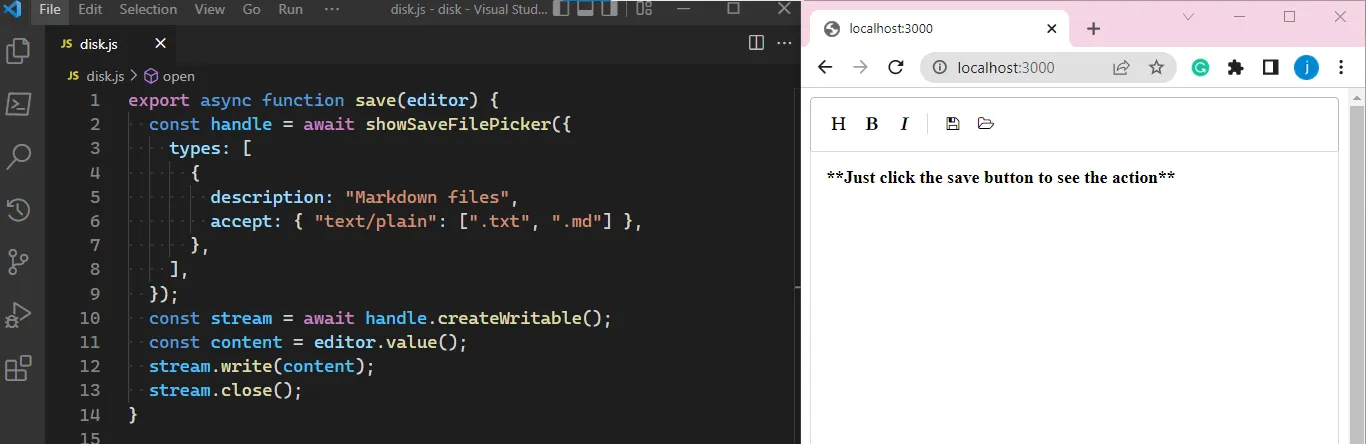1366x444 pixels.
Task: Click the browser page vertical scrollbar
Action: 1357,266
